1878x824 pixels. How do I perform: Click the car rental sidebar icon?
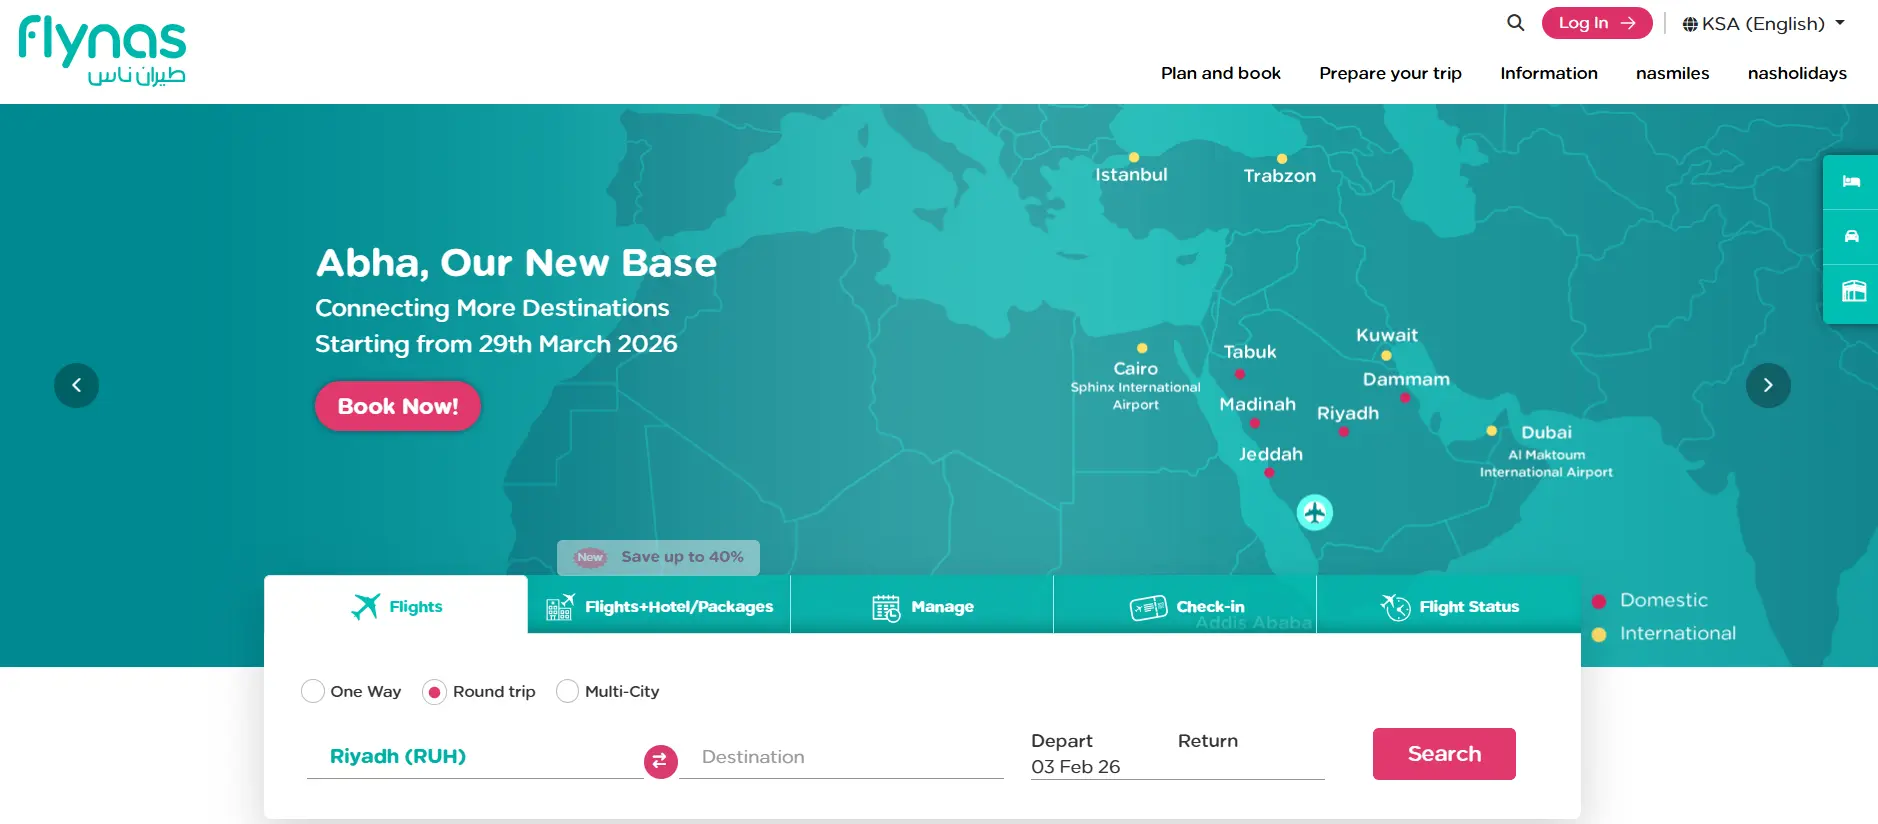point(1851,237)
